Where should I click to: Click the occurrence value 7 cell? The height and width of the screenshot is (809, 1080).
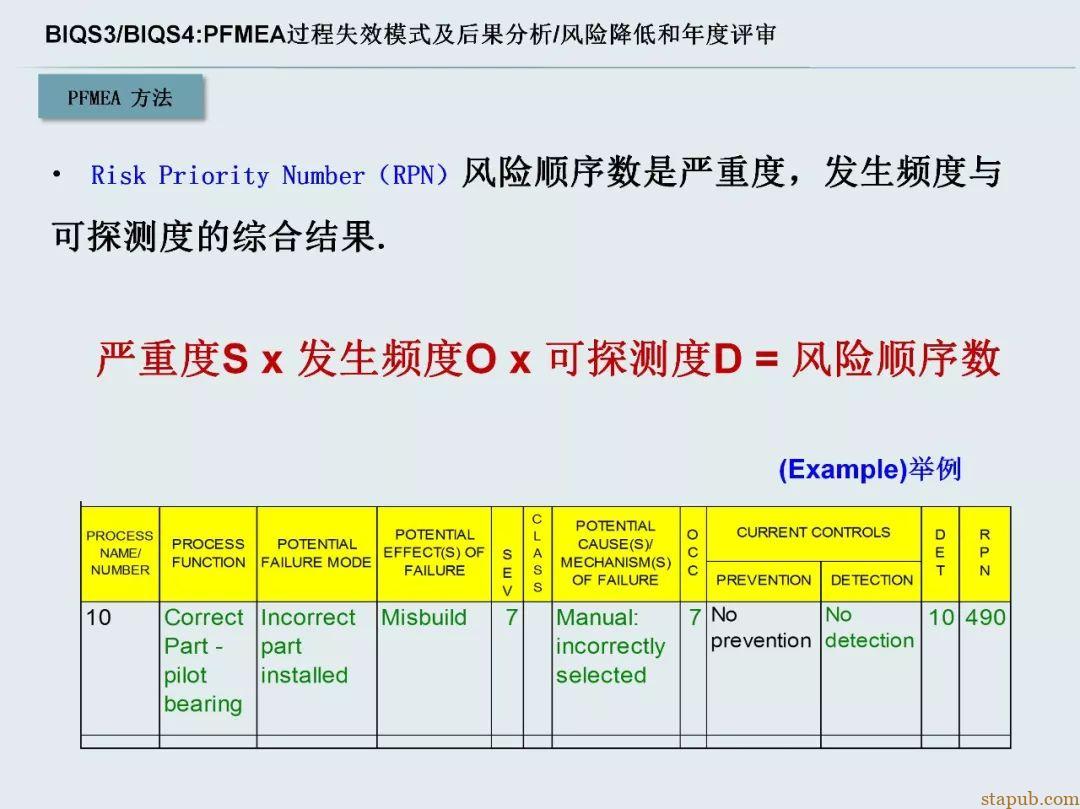click(x=693, y=668)
